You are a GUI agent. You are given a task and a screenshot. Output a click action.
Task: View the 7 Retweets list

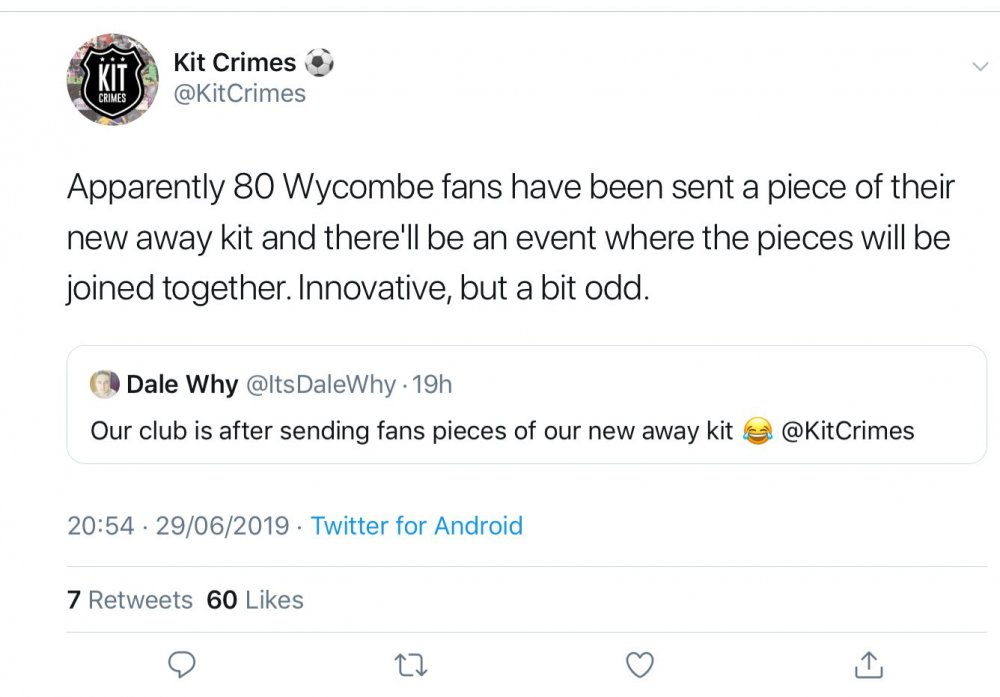(x=130, y=600)
